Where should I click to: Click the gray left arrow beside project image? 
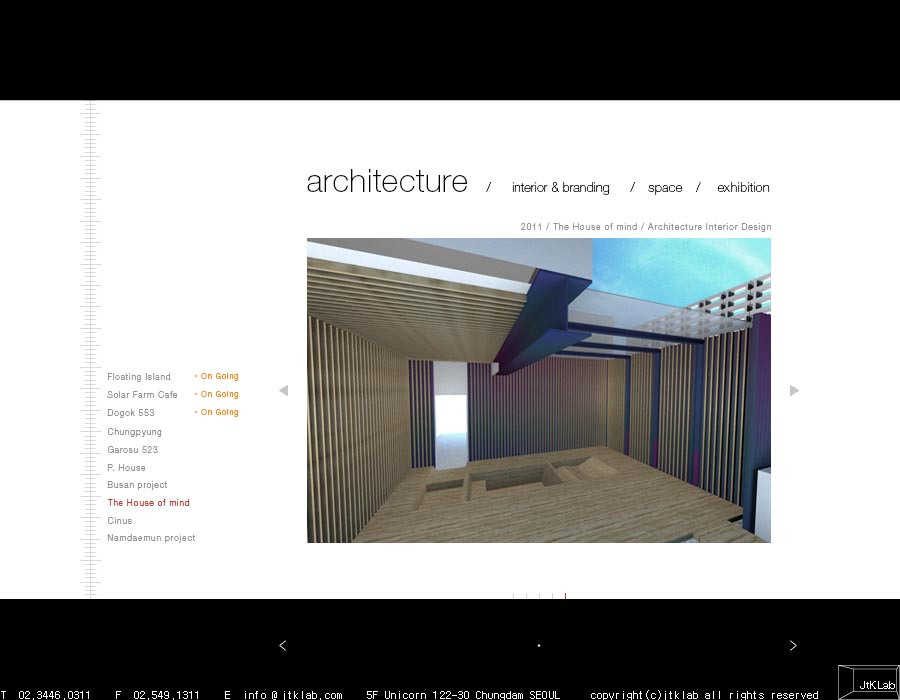tap(284, 391)
